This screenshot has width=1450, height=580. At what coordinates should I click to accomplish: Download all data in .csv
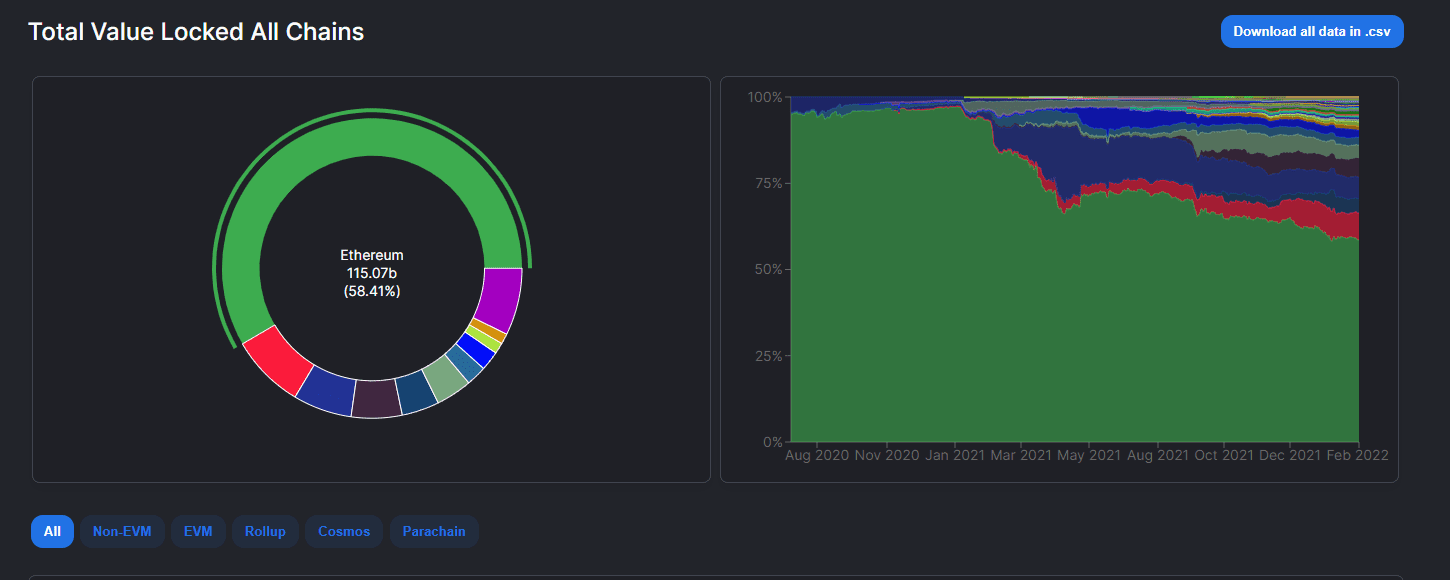coord(1312,31)
